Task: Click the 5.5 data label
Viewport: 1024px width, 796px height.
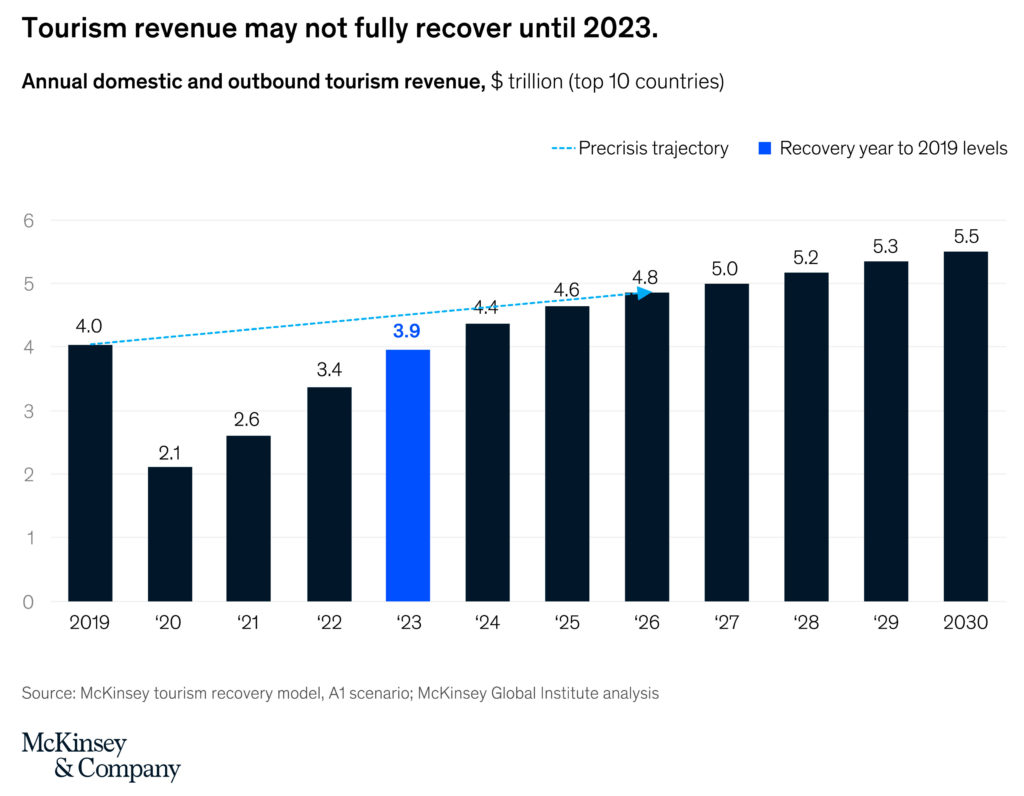Action: tap(966, 234)
